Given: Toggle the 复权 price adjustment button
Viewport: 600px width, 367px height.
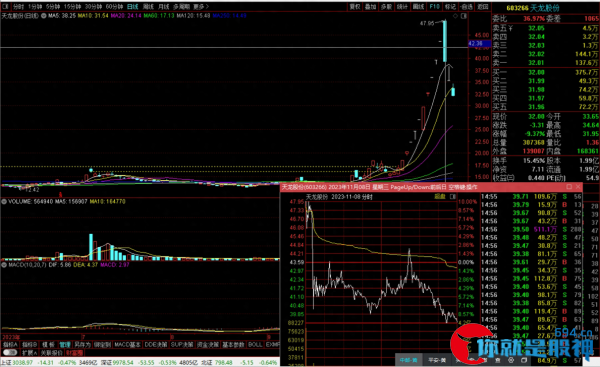Looking at the screenshot, I should tap(355, 7).
